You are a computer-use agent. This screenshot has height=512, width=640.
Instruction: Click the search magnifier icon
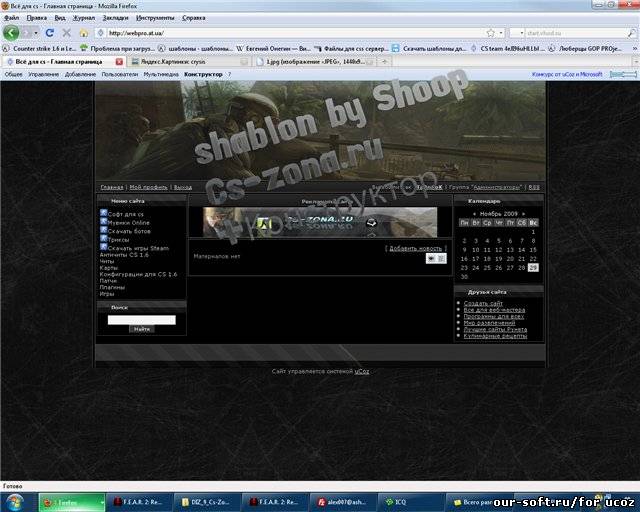[x=631, y=33]
